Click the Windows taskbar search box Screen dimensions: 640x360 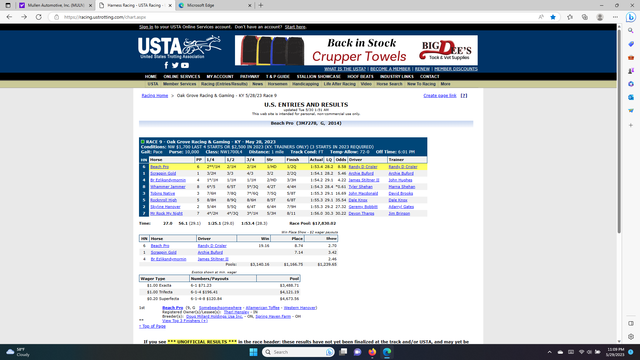(x=298, y=352)
